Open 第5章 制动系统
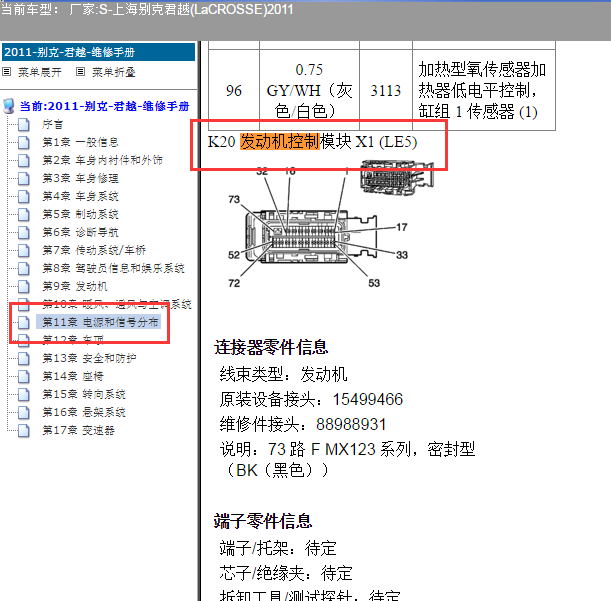611x601 pixels. pos(80,214)
